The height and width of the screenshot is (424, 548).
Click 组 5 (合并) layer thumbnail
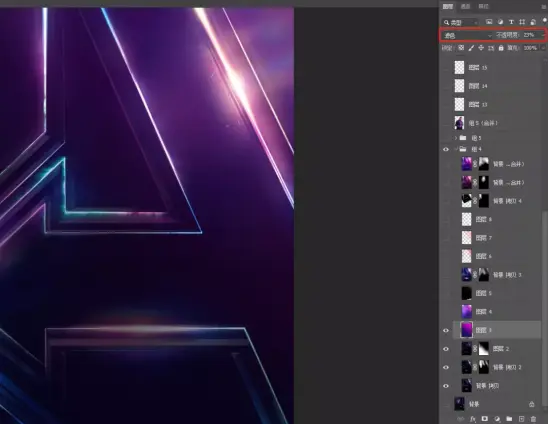point(459,123)
